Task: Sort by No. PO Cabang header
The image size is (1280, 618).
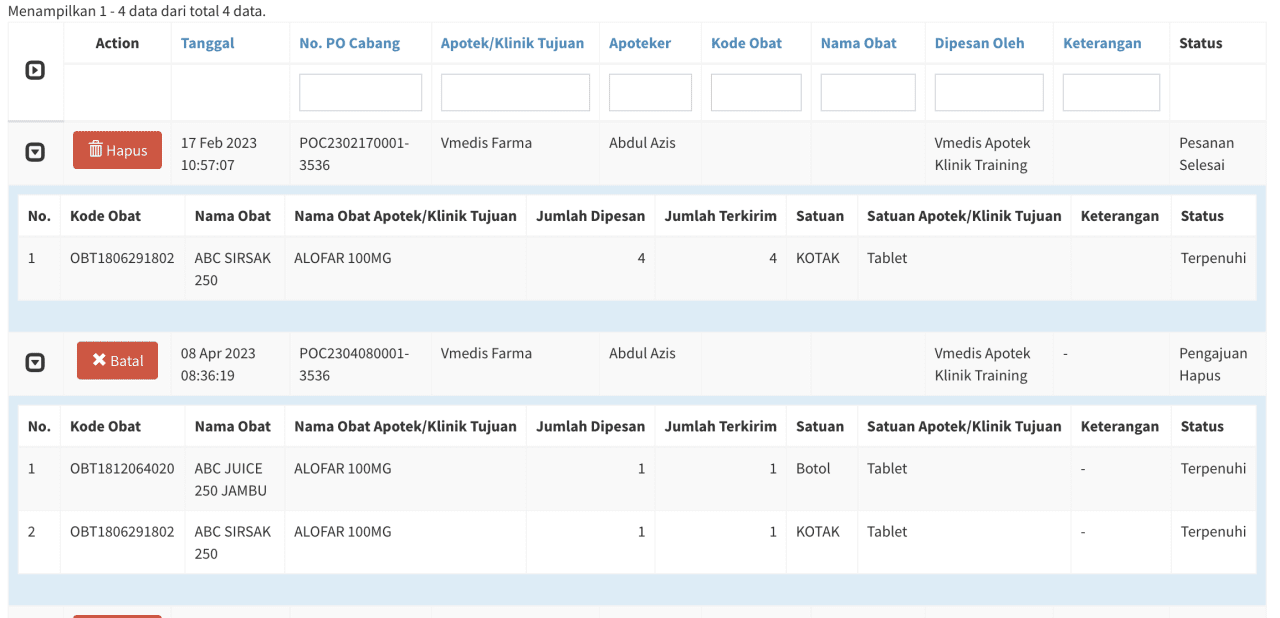Action: pos(349,43)
